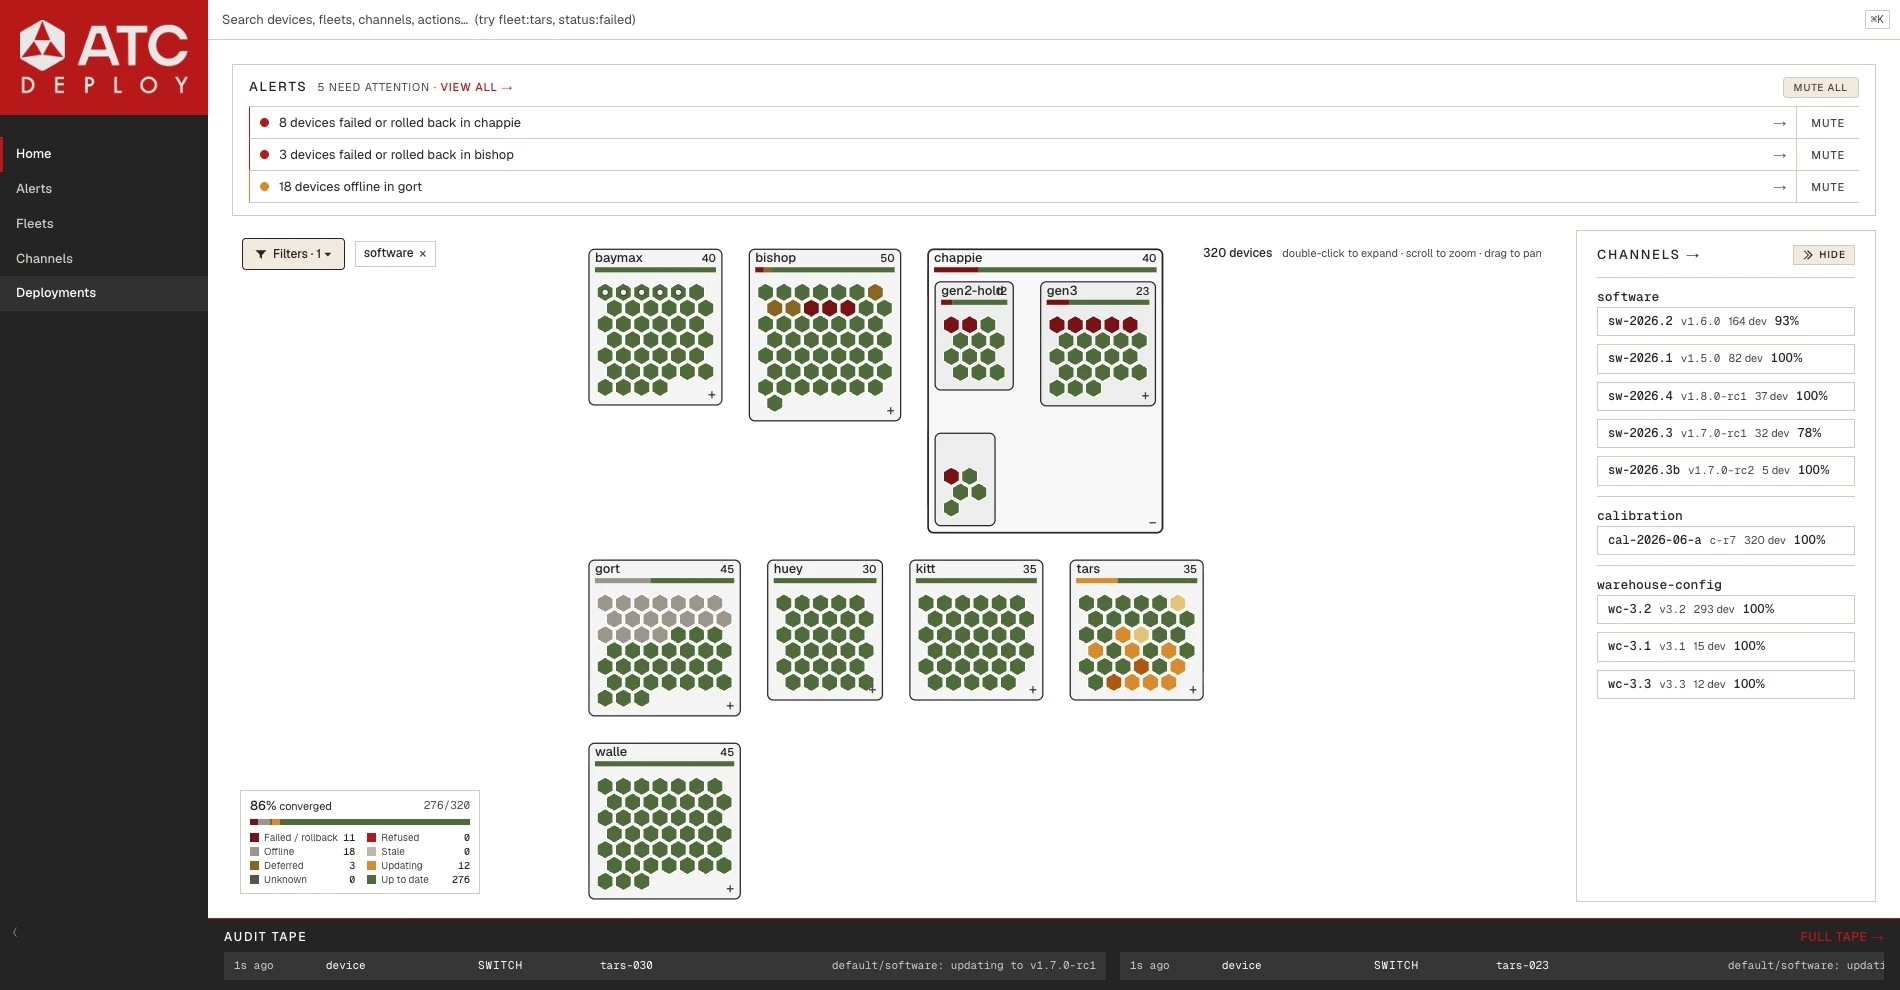Select warehouse-config channel wc-3.3

[1725, 684]
